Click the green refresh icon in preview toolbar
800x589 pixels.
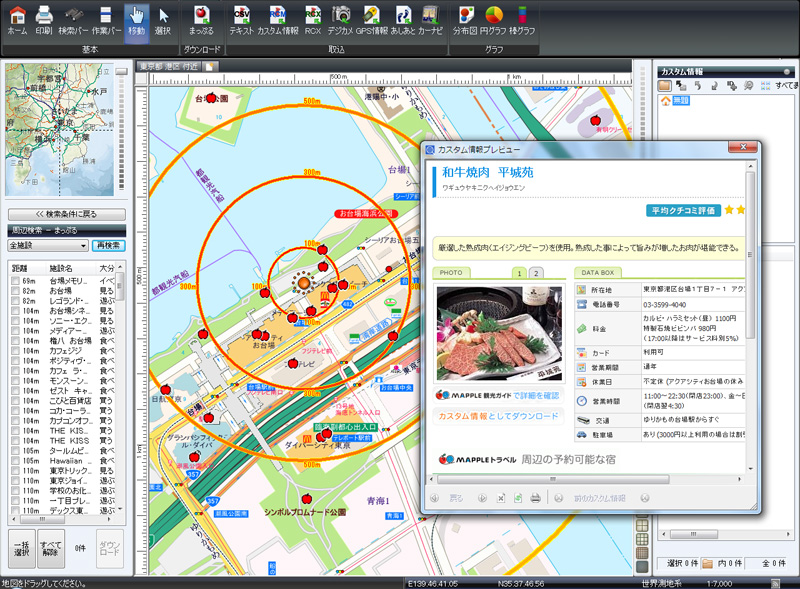click(x=518, y=498)
